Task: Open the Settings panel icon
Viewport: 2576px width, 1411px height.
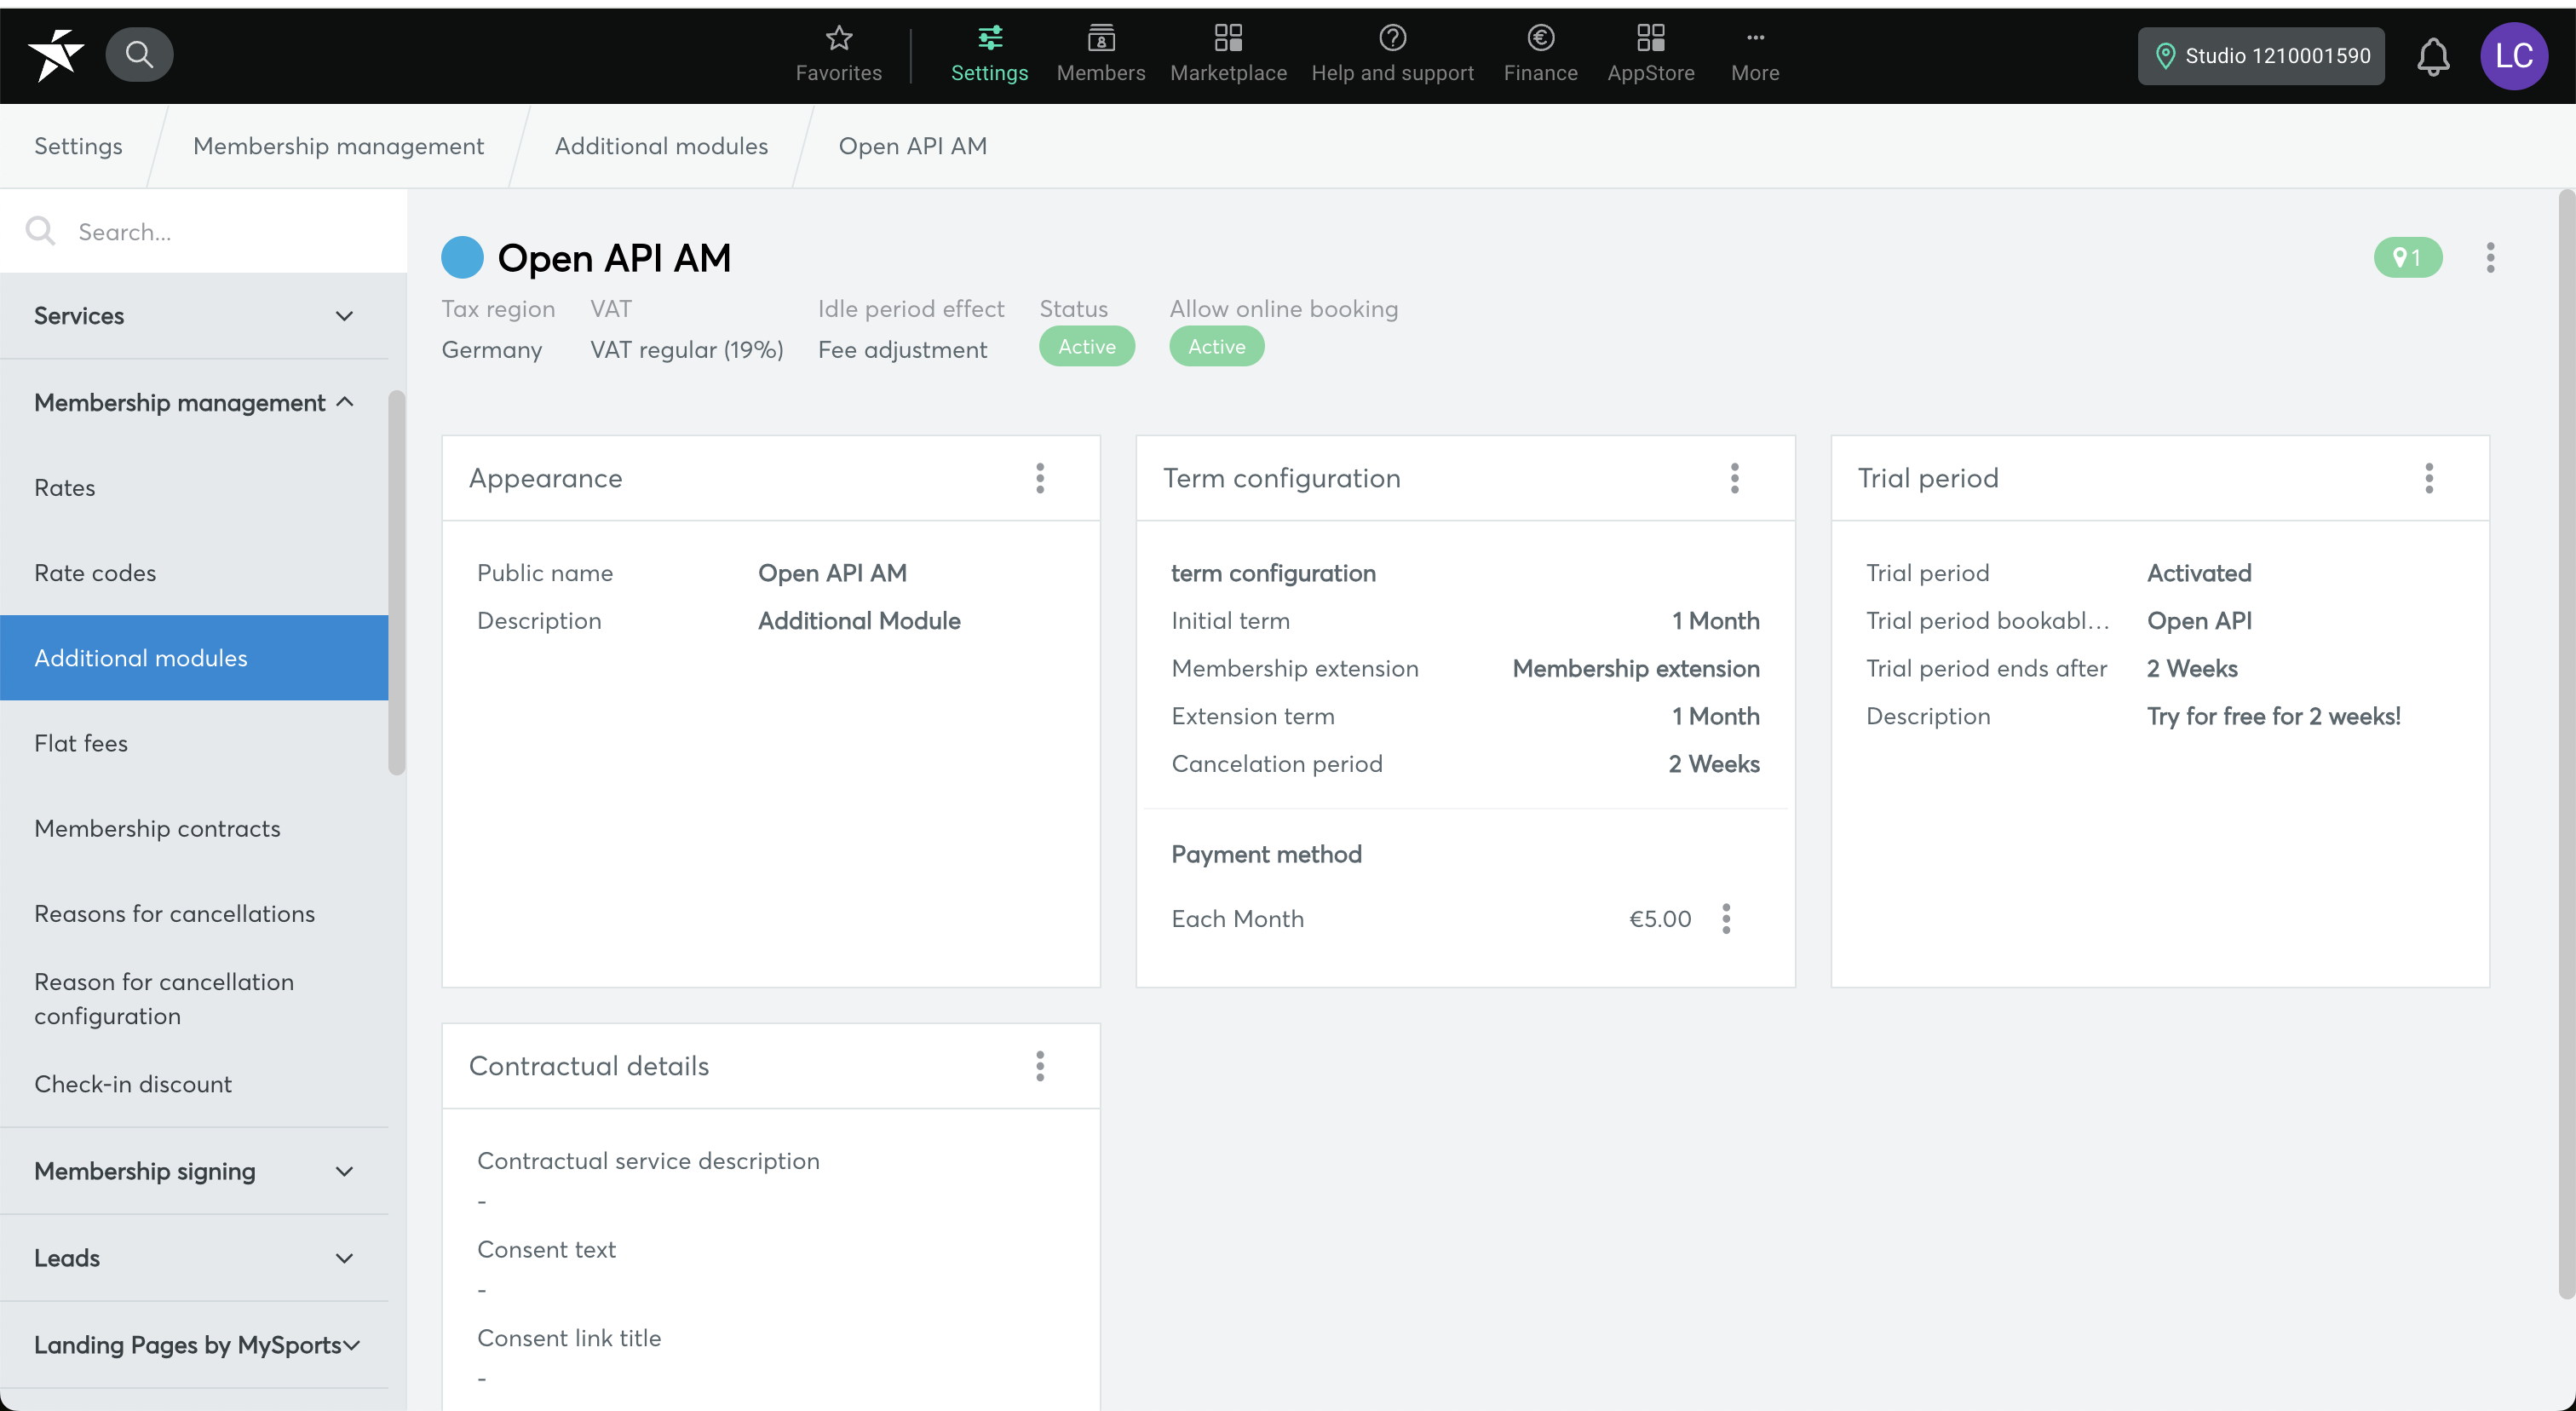Action: tap(988, 52)
